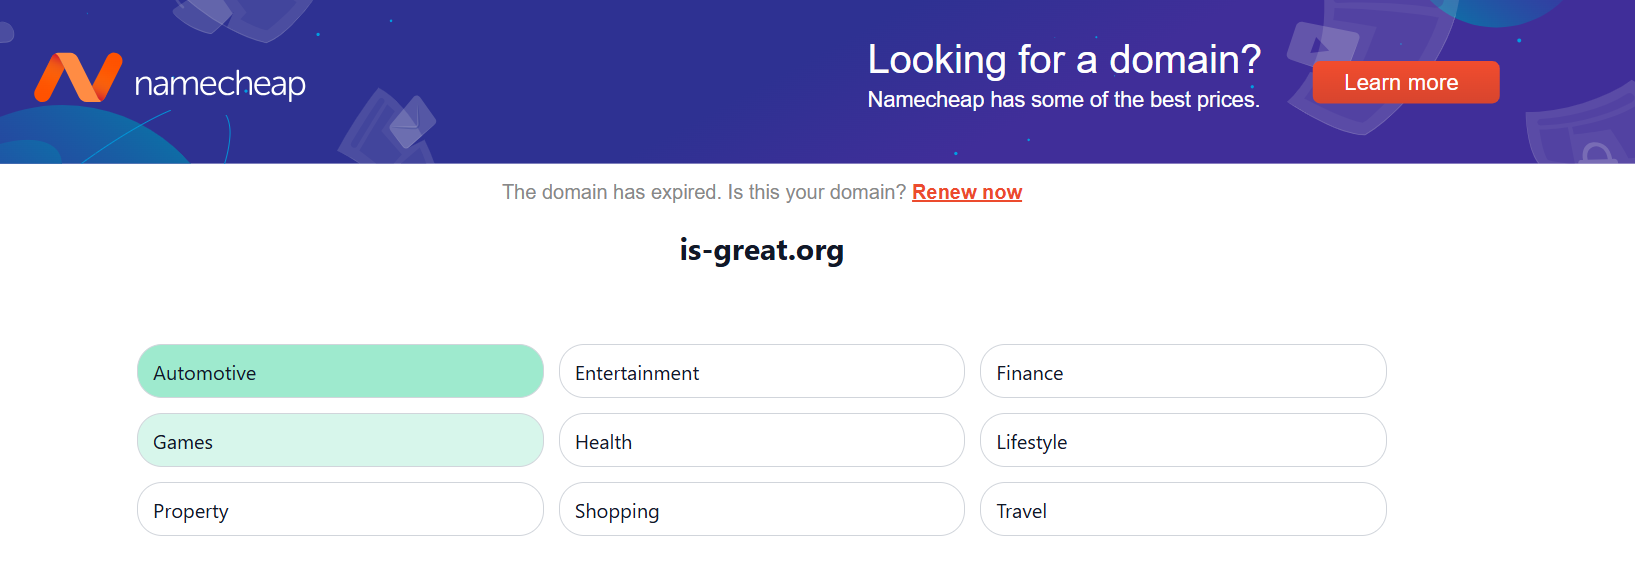Go to the Lifestyle category
Screen dimensions: 1635x585
pyautogui.click(x=1182, y=441)
